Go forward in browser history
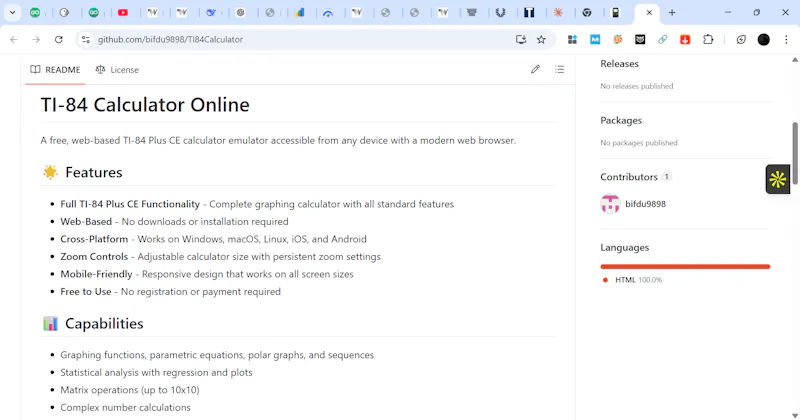Image resolution: width=800 pixels, height=420 pixels. tap(36, 39)
